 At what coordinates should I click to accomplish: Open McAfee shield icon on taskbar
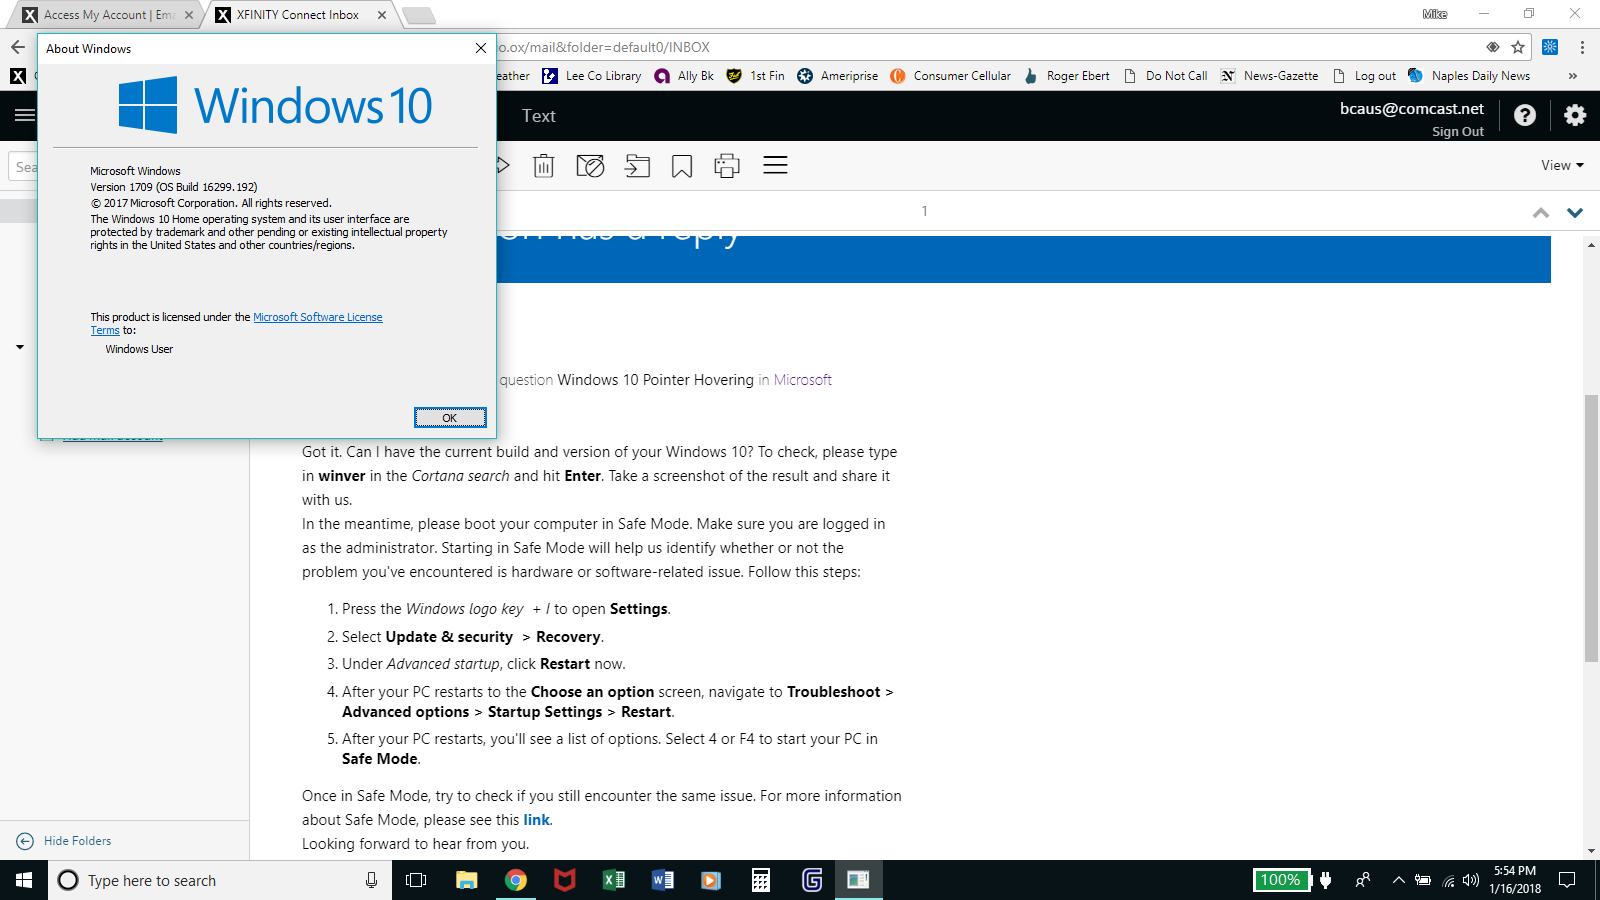click(x=564, y=880)
